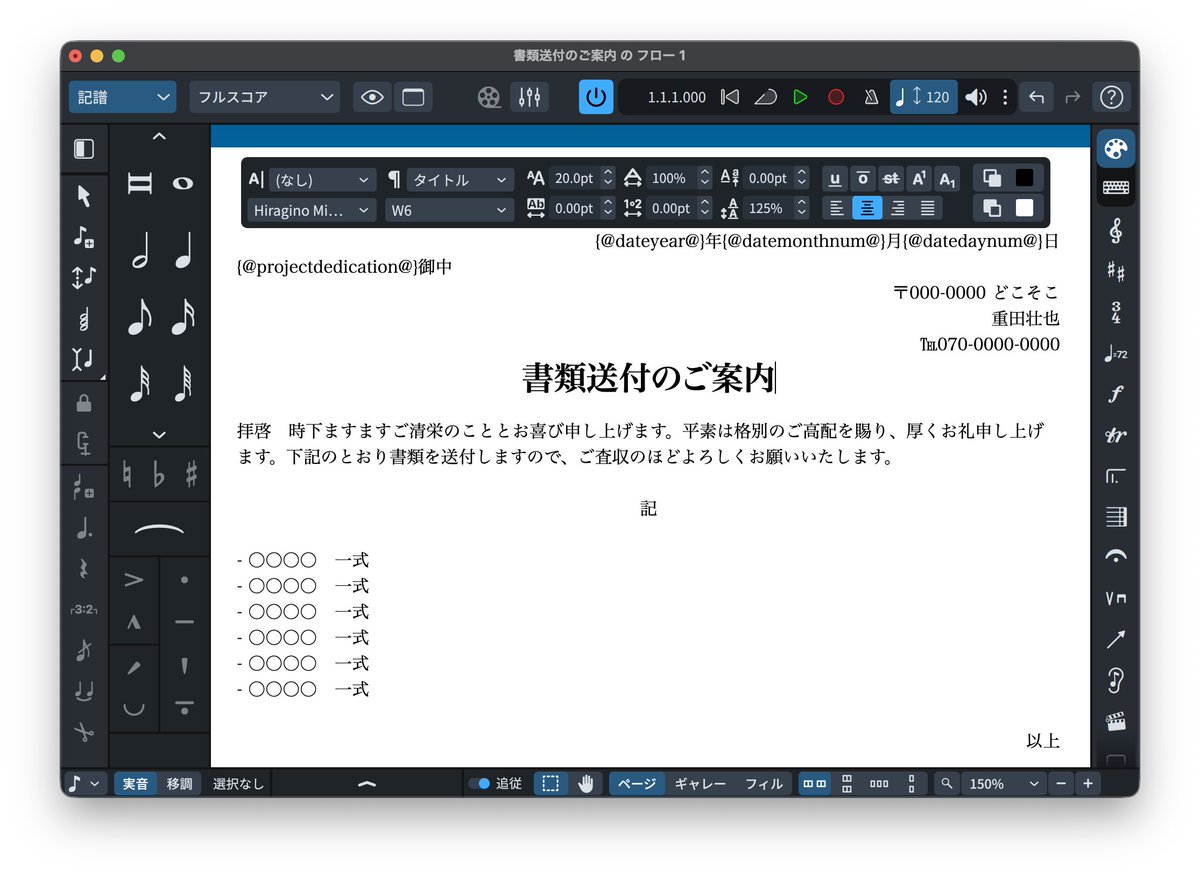This screenshot has width=1200, height=877.
Task: Open the key signatures panel icon
Action: pos(1116,271)
